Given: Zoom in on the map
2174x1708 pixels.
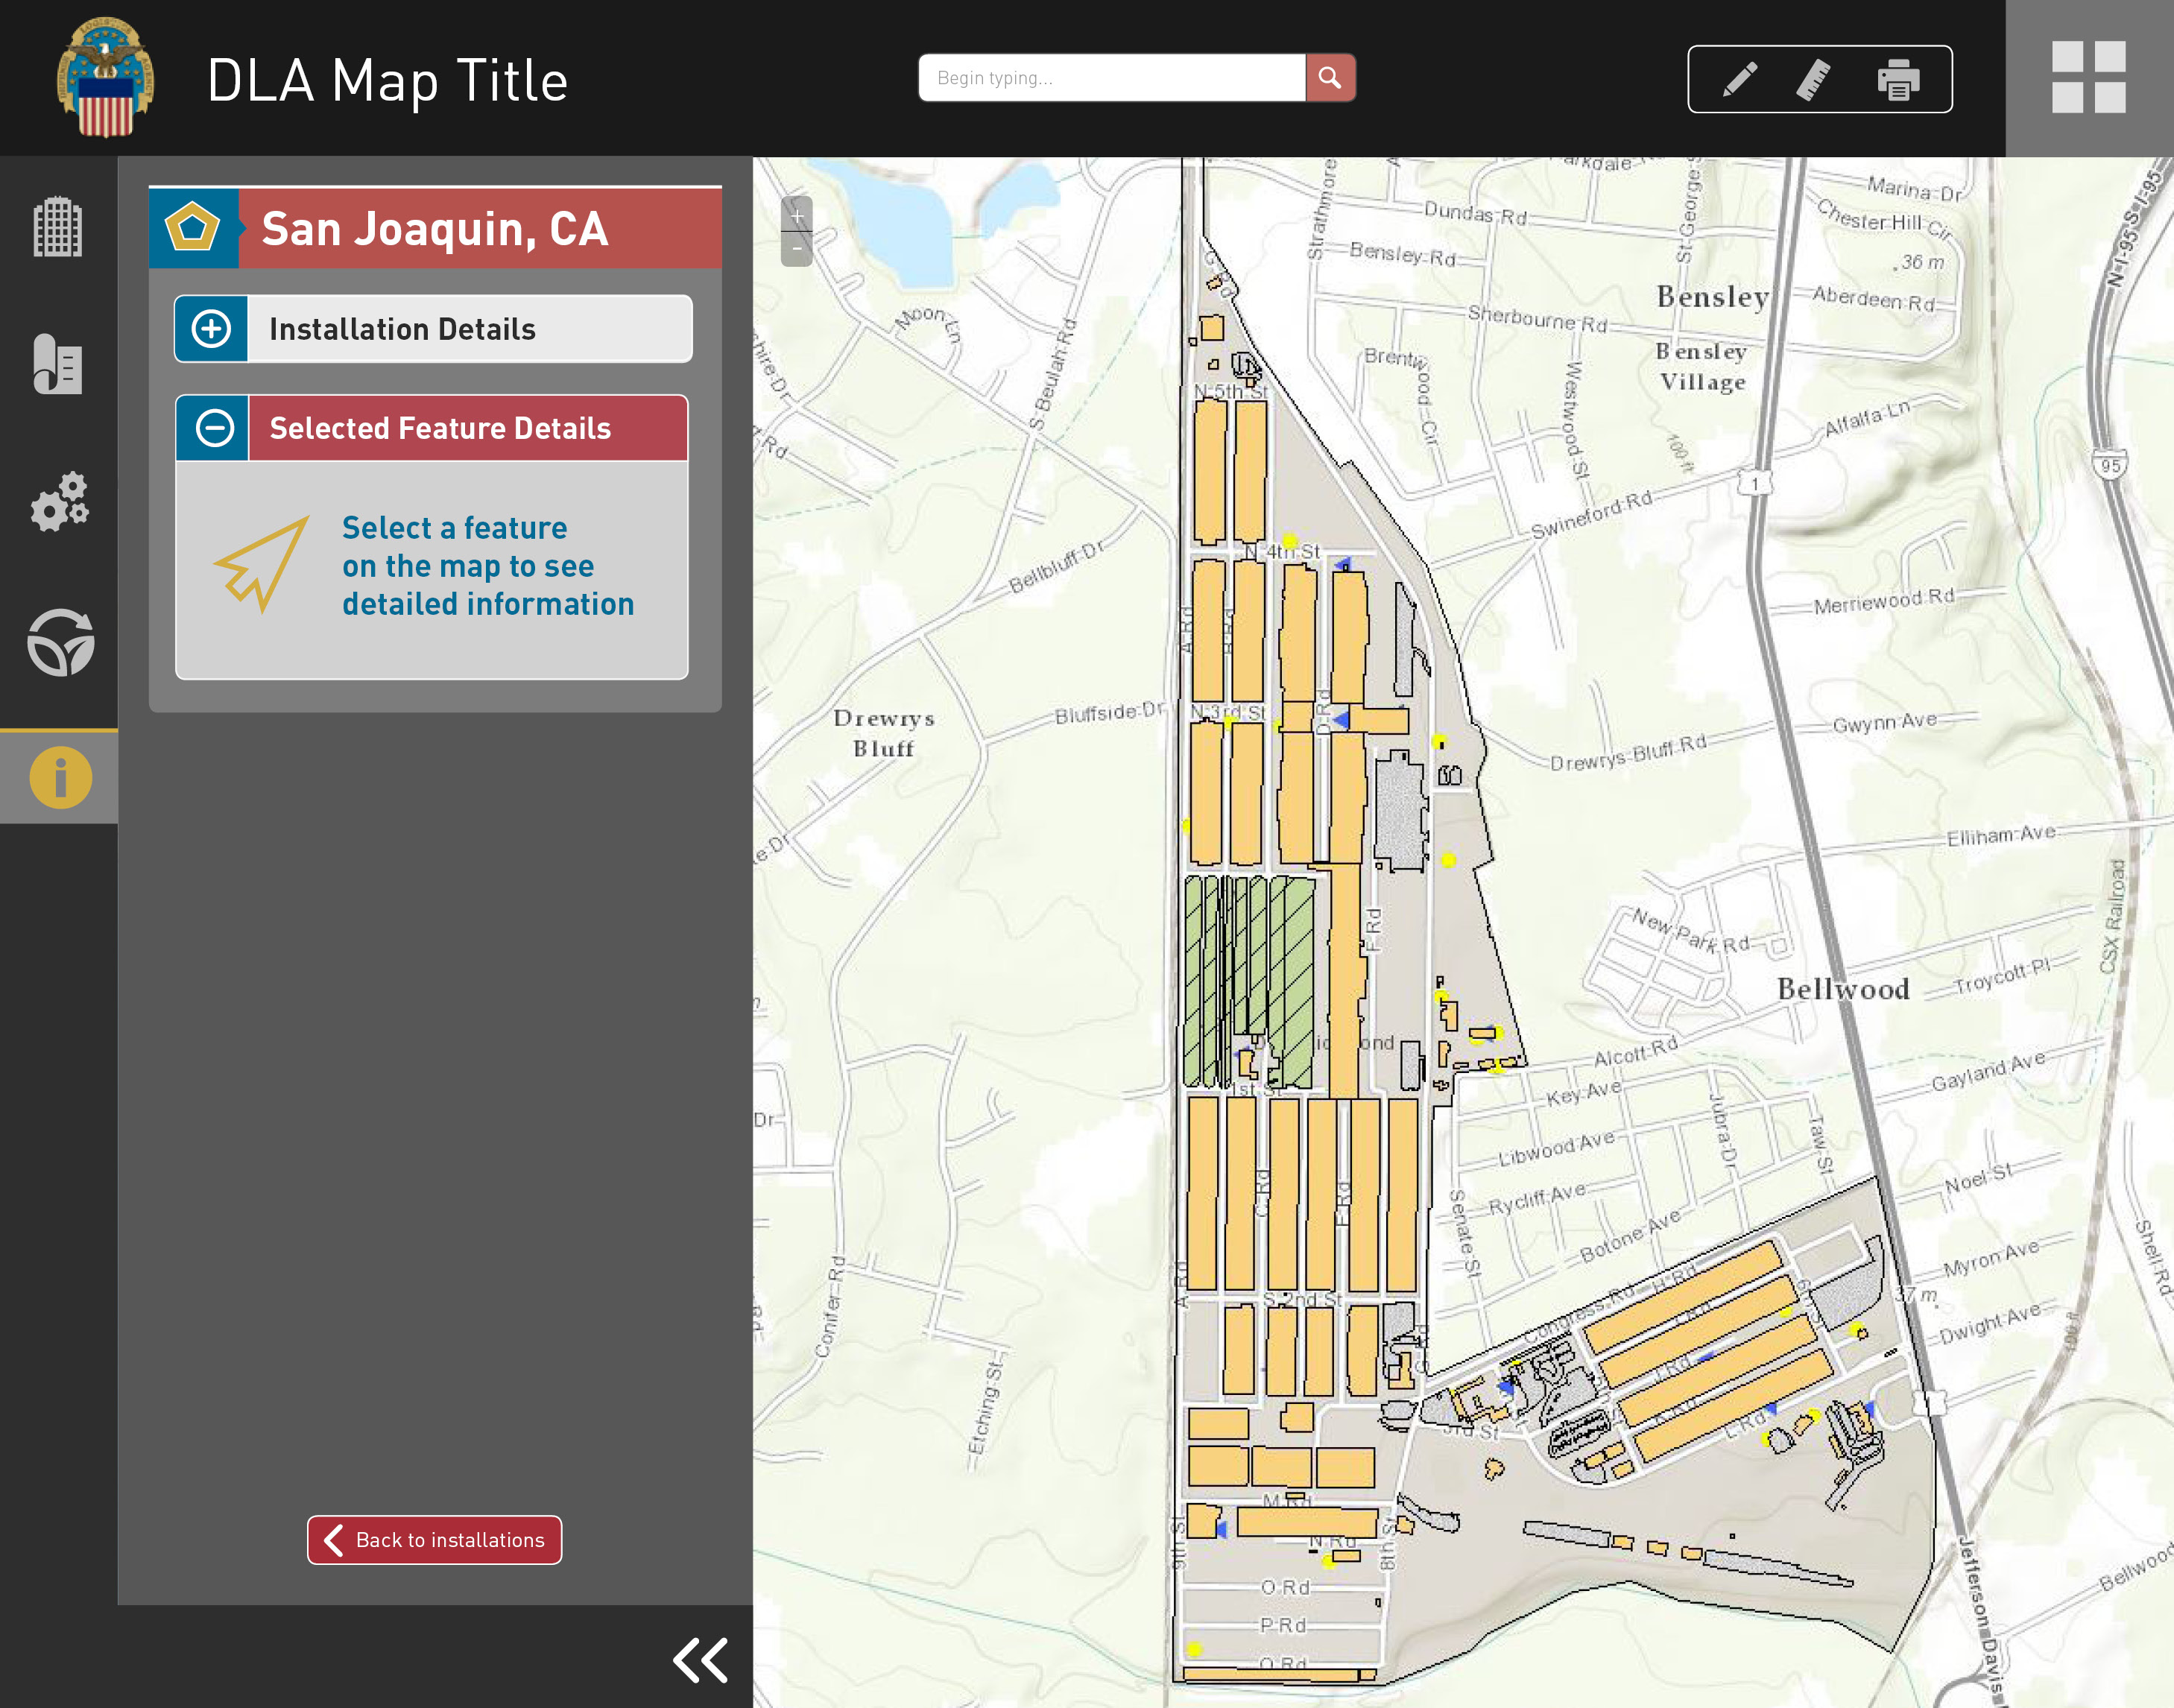Looking at the screenshot, I should 797,215.
